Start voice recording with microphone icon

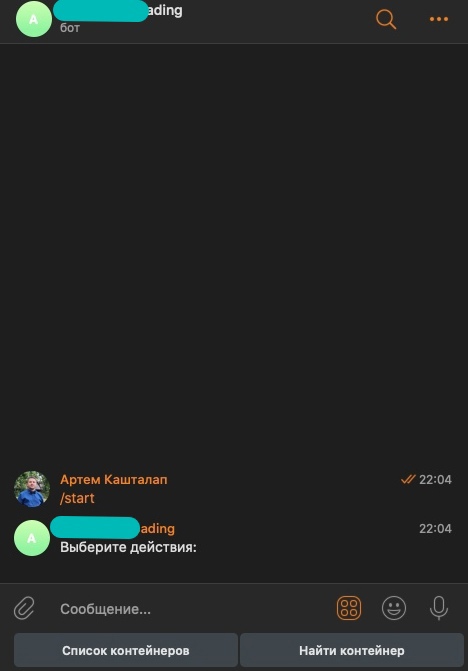[x=439, y=608]
